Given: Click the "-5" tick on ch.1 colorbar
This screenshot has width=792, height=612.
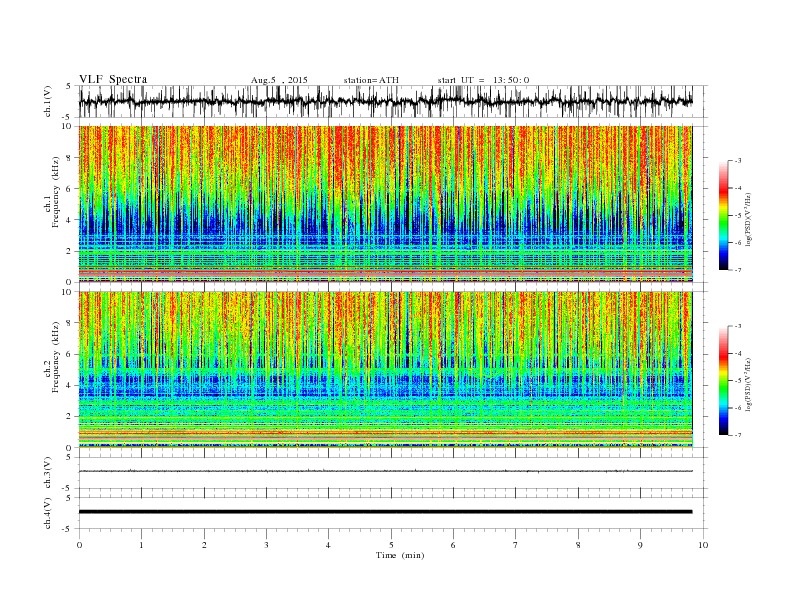Looking at the screenshot, I should [x=737, y=216].
